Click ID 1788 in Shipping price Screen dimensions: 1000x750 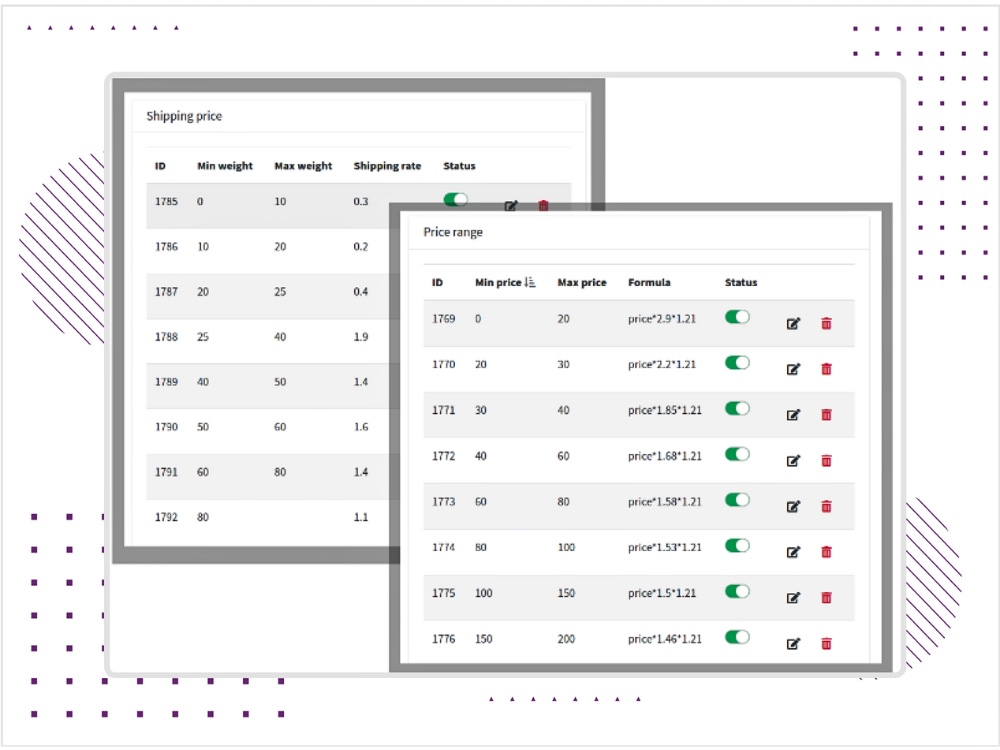tap(166, 337)
